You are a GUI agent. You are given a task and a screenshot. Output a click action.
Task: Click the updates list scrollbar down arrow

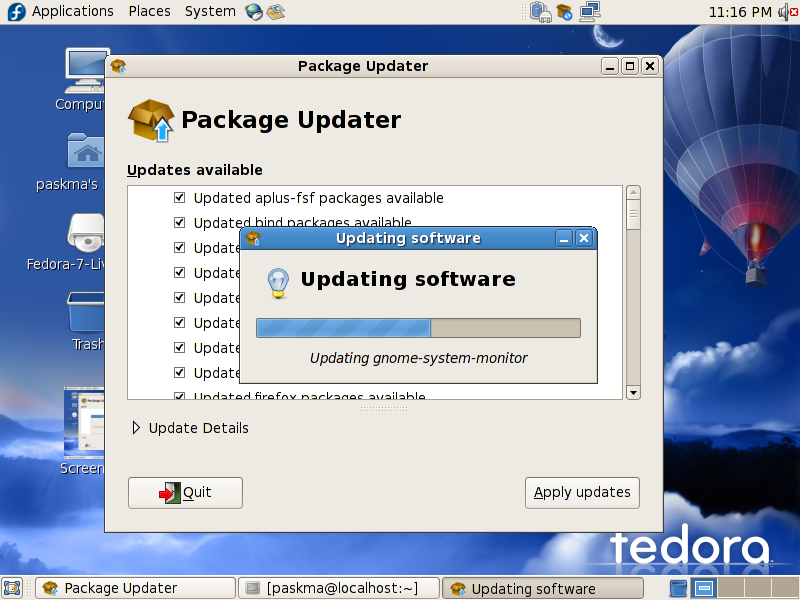pos(633,392)
